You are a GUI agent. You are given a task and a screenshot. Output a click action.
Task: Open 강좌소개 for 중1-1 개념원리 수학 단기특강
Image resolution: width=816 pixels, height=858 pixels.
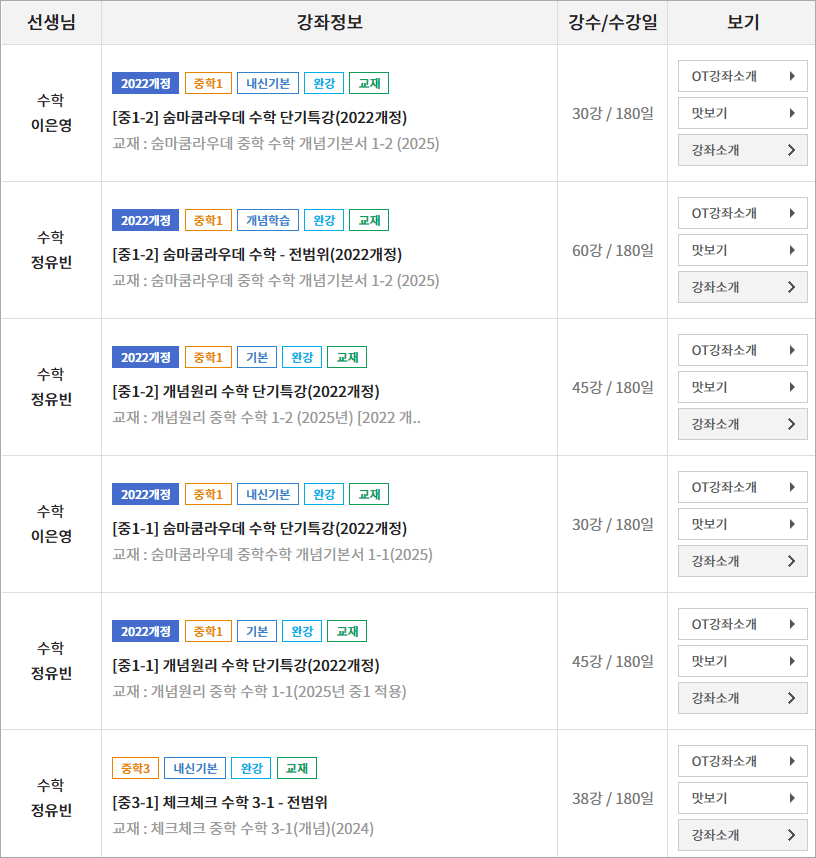click(742, 698)
